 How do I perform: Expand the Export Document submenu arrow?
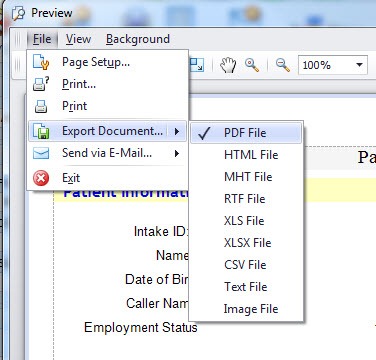(177, 131)
